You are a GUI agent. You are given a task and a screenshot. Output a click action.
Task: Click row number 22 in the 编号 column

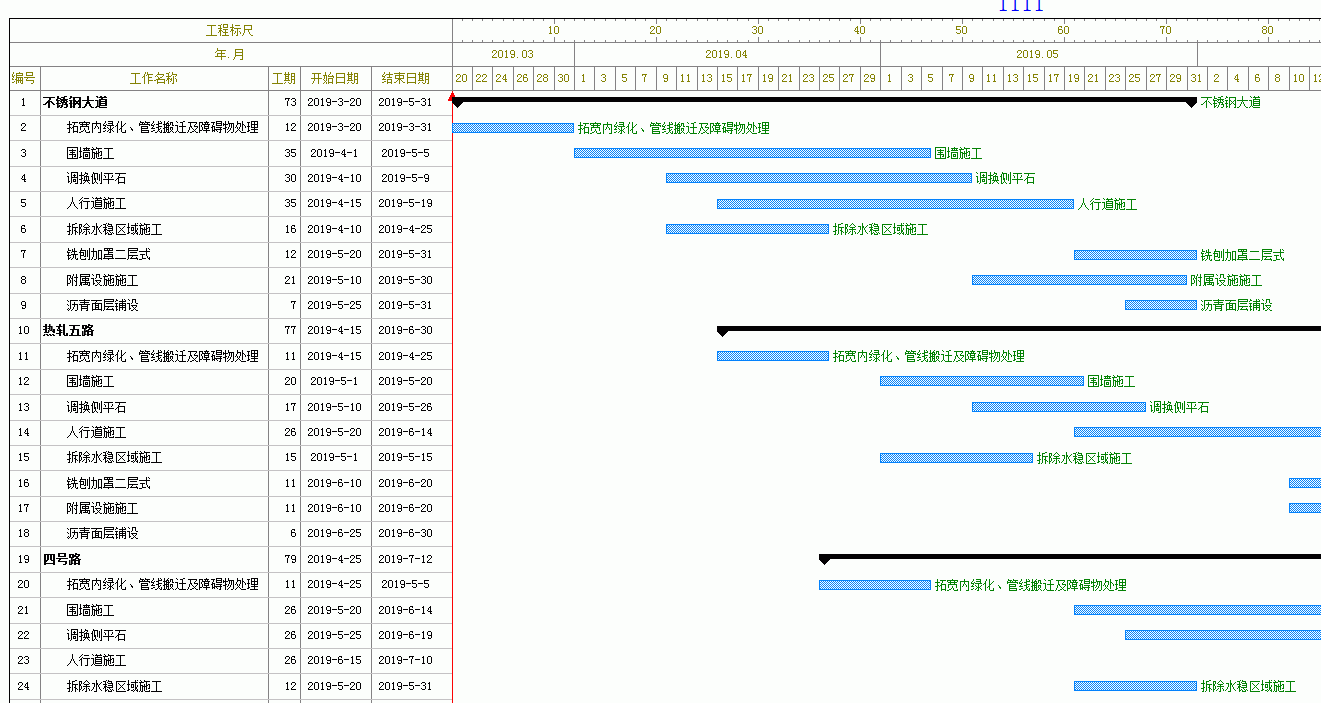24,635
